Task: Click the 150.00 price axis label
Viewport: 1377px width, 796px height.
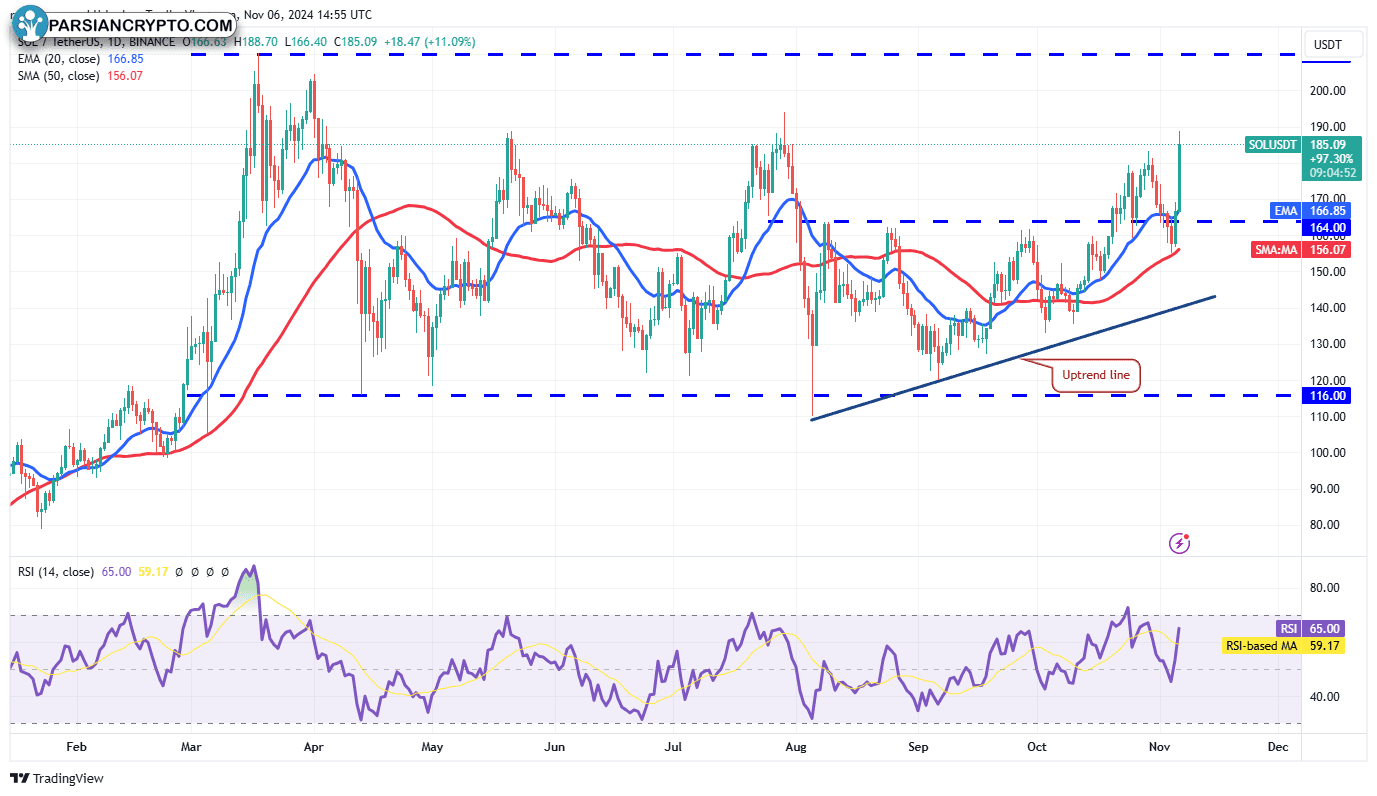Action: click(x=1329, y=272)
